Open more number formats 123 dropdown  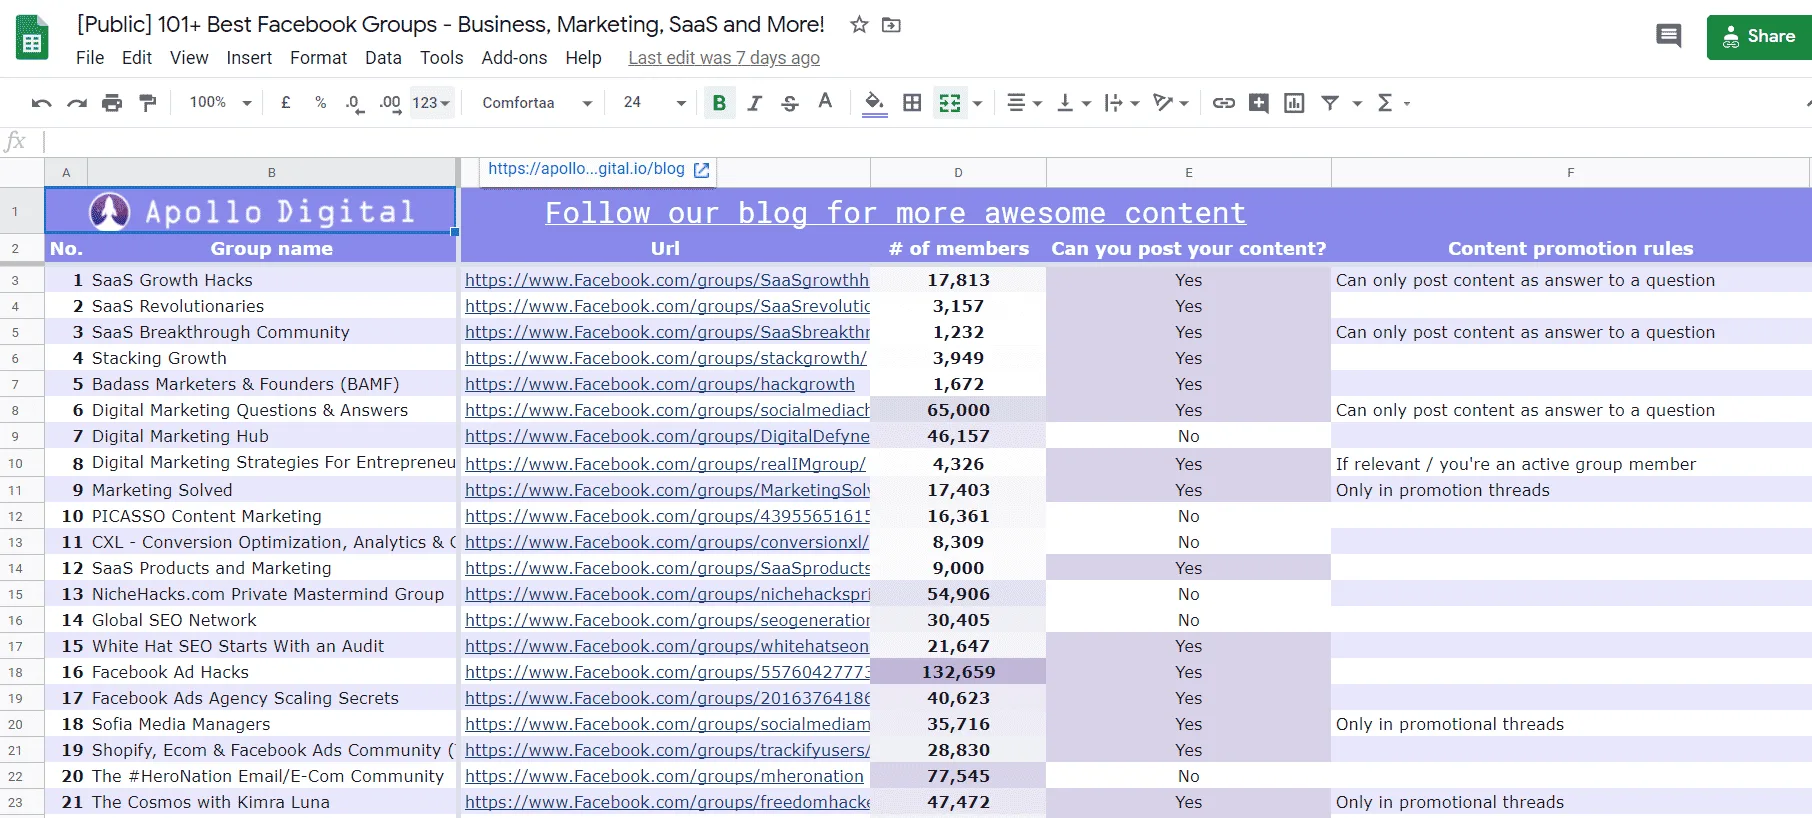pos(431,103)
